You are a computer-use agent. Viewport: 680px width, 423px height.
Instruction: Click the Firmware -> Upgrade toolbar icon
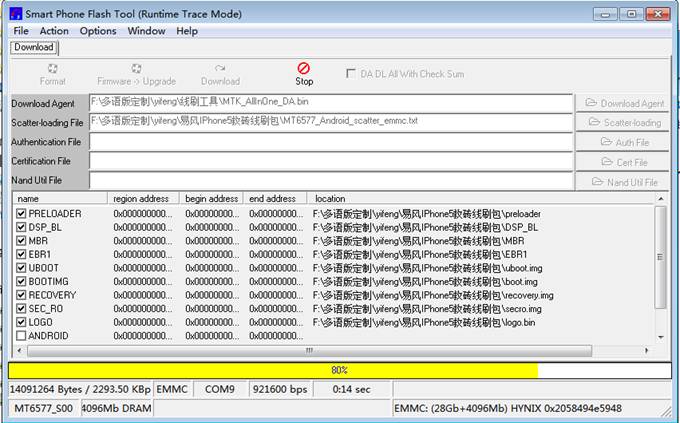(x=136, y=69)
